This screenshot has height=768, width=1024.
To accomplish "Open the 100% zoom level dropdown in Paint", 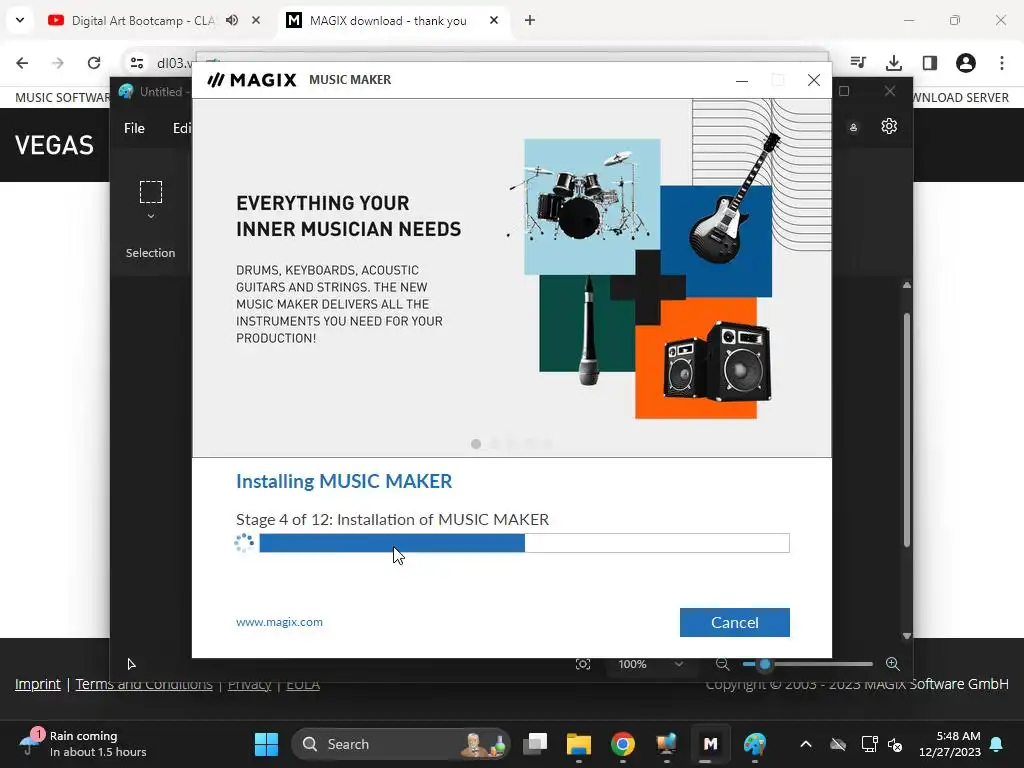I will 650,664.
